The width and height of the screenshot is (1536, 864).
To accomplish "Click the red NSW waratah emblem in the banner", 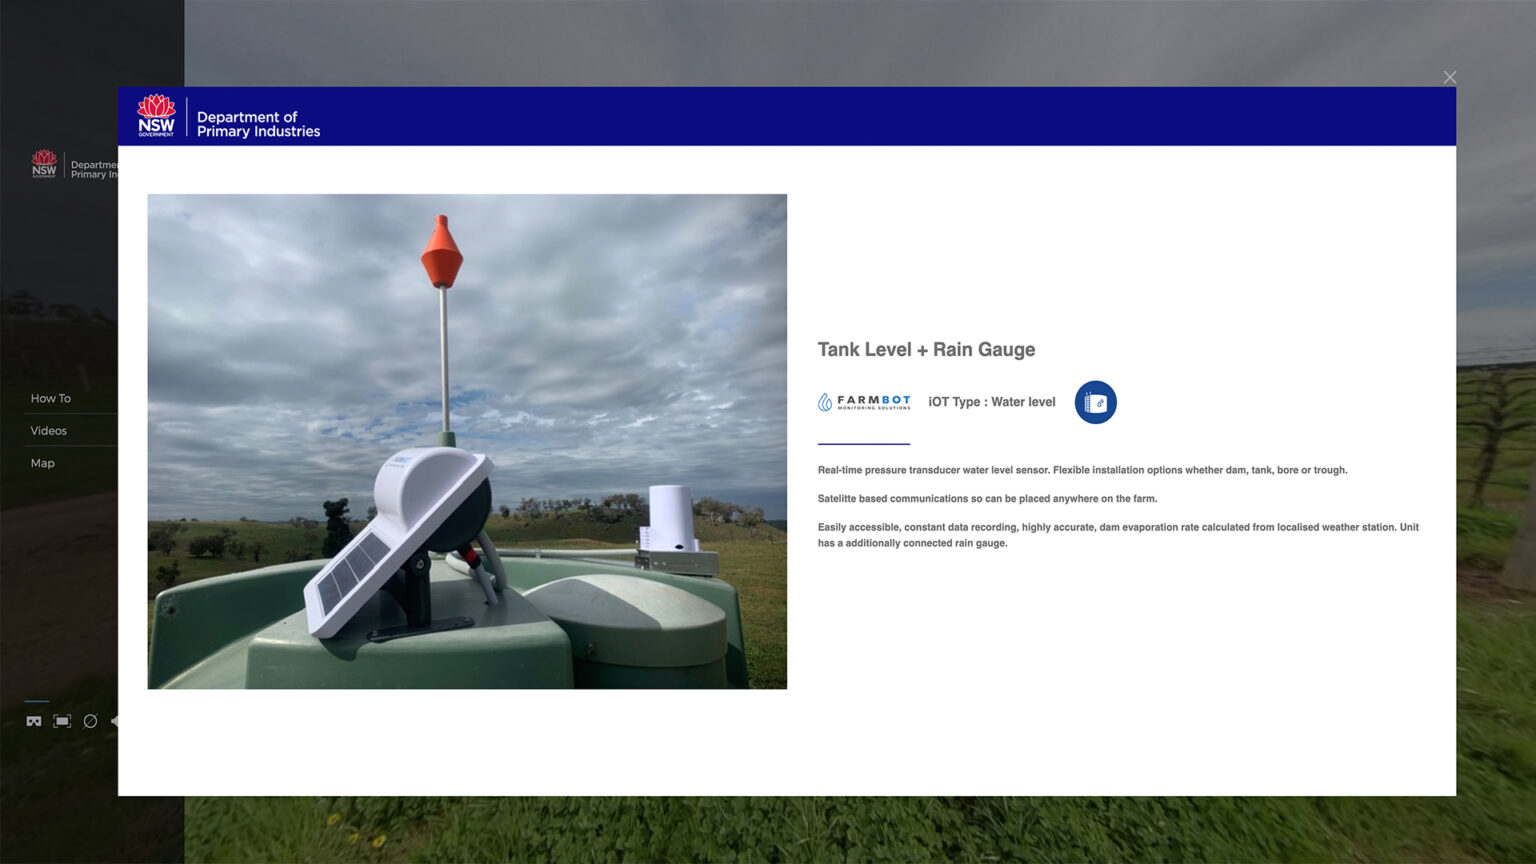I will click(x=156, y=114).
